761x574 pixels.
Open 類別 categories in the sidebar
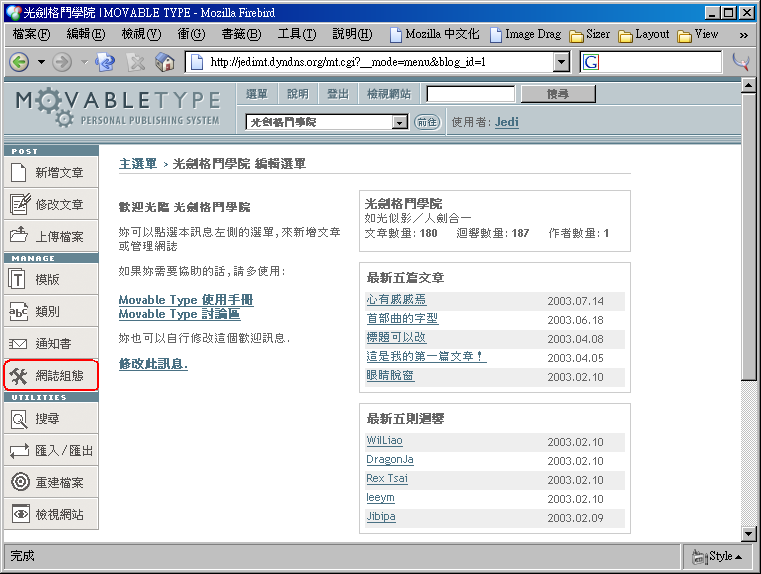(x=51, y=311)
